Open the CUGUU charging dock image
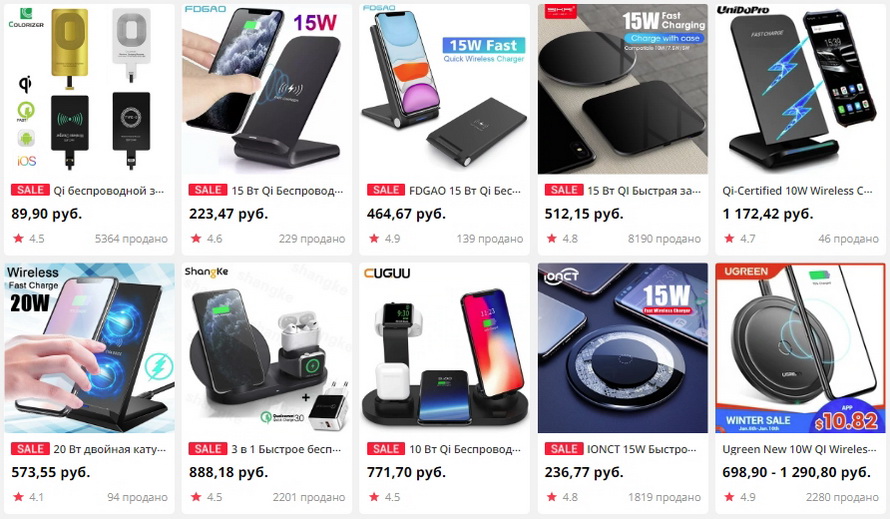Viewport: 890px width, 519px height. click(x=444, y=348)
